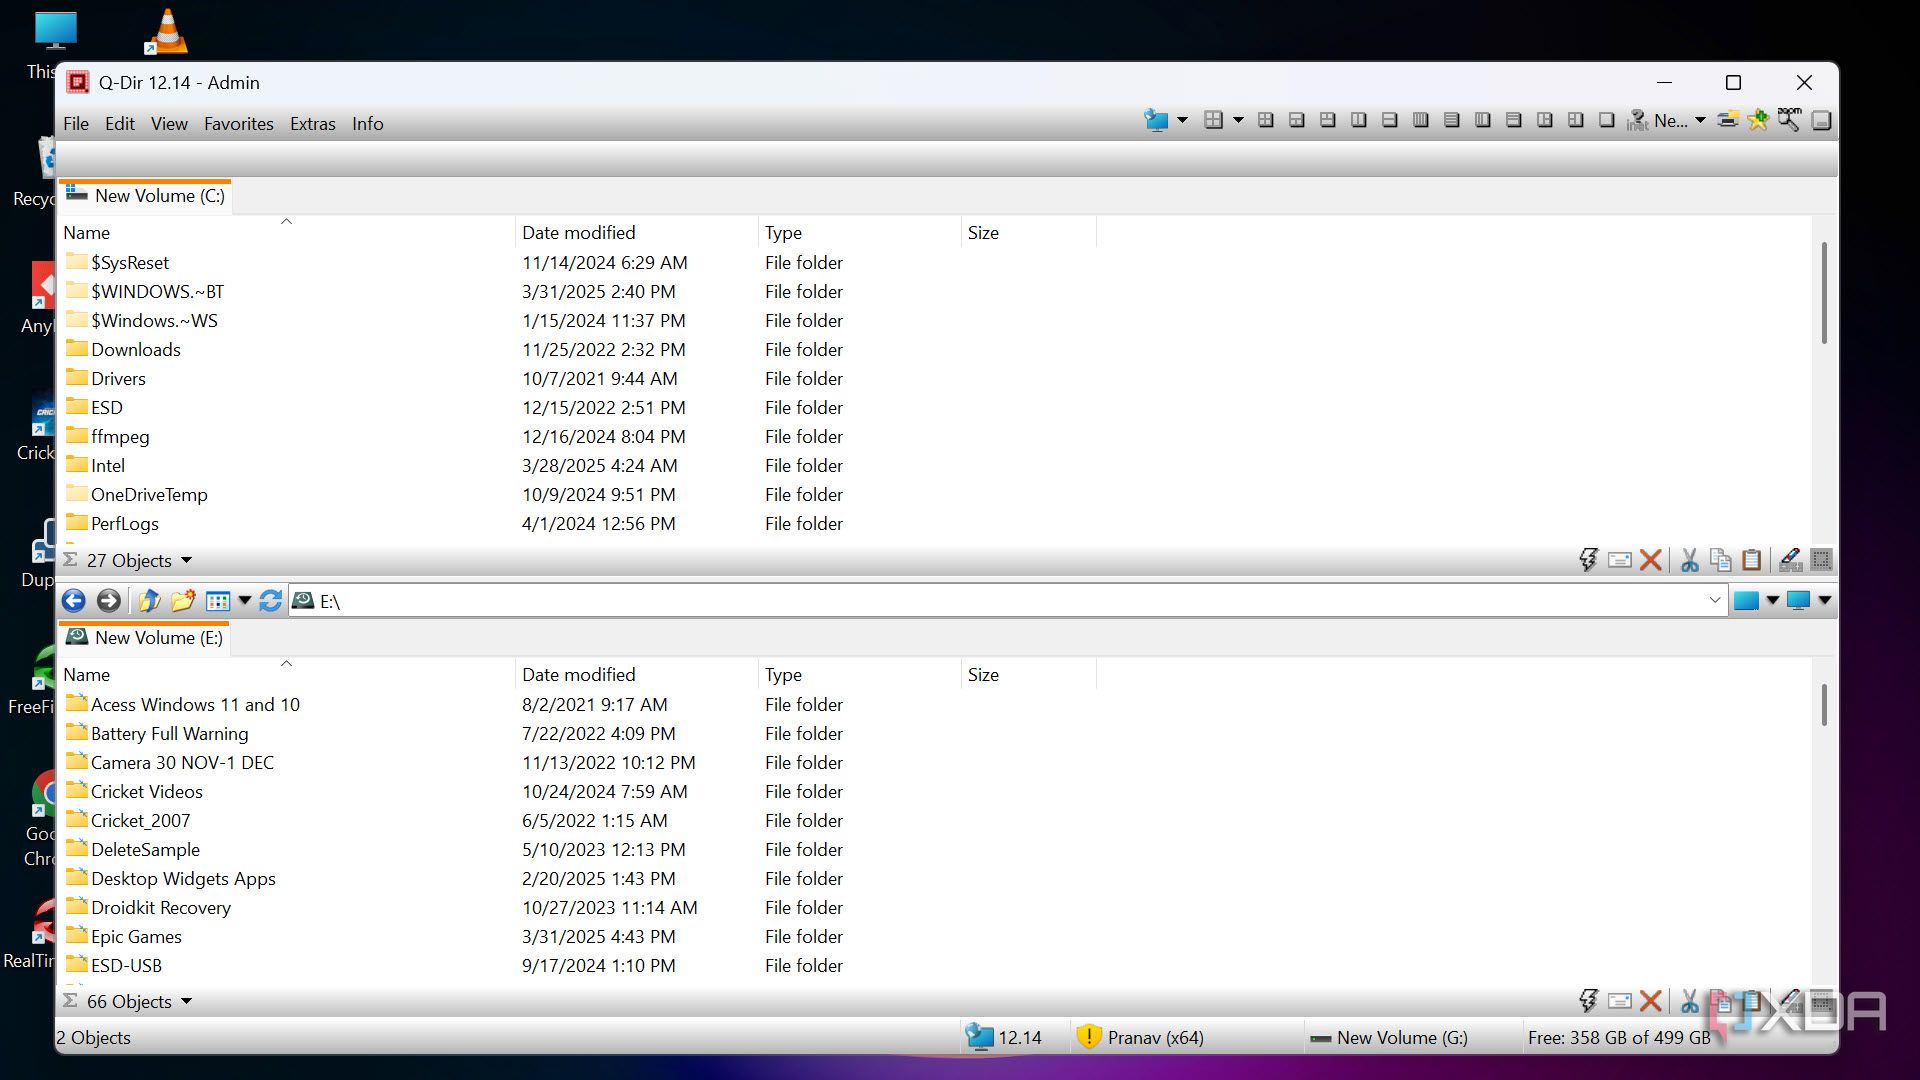Create a new folder with sparkle folder icon

click(x=183, y=600)
